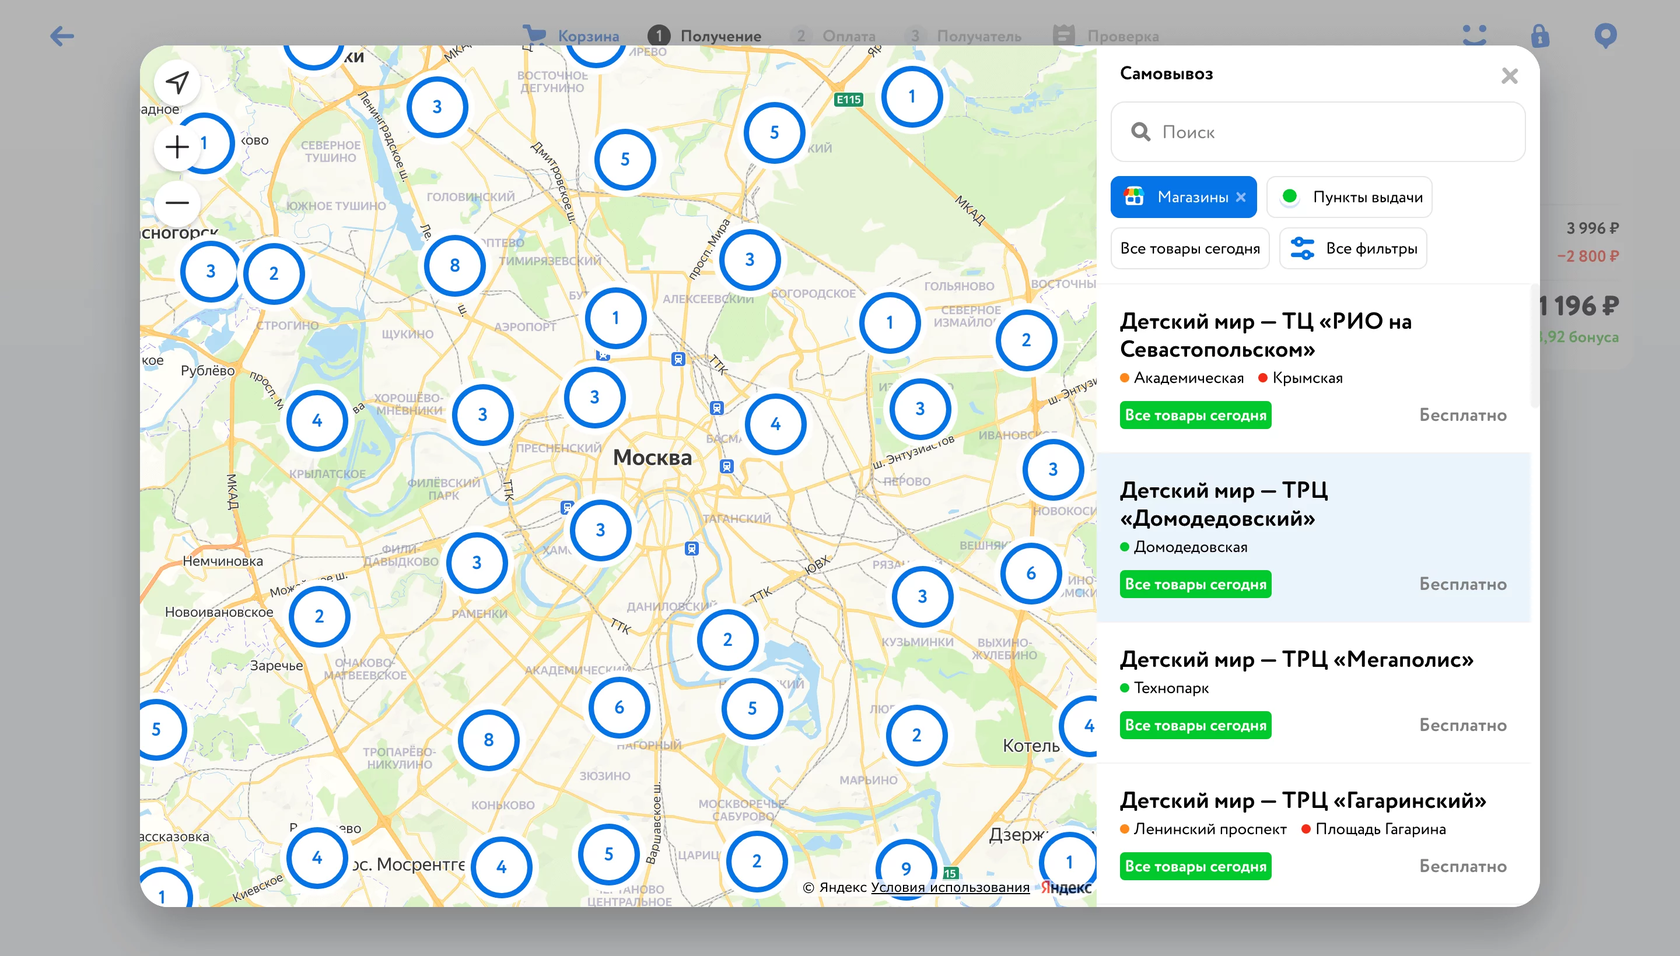Click the Яндекс logo on map
This screenshot has width=1680, height=956.
point(1066,887)
